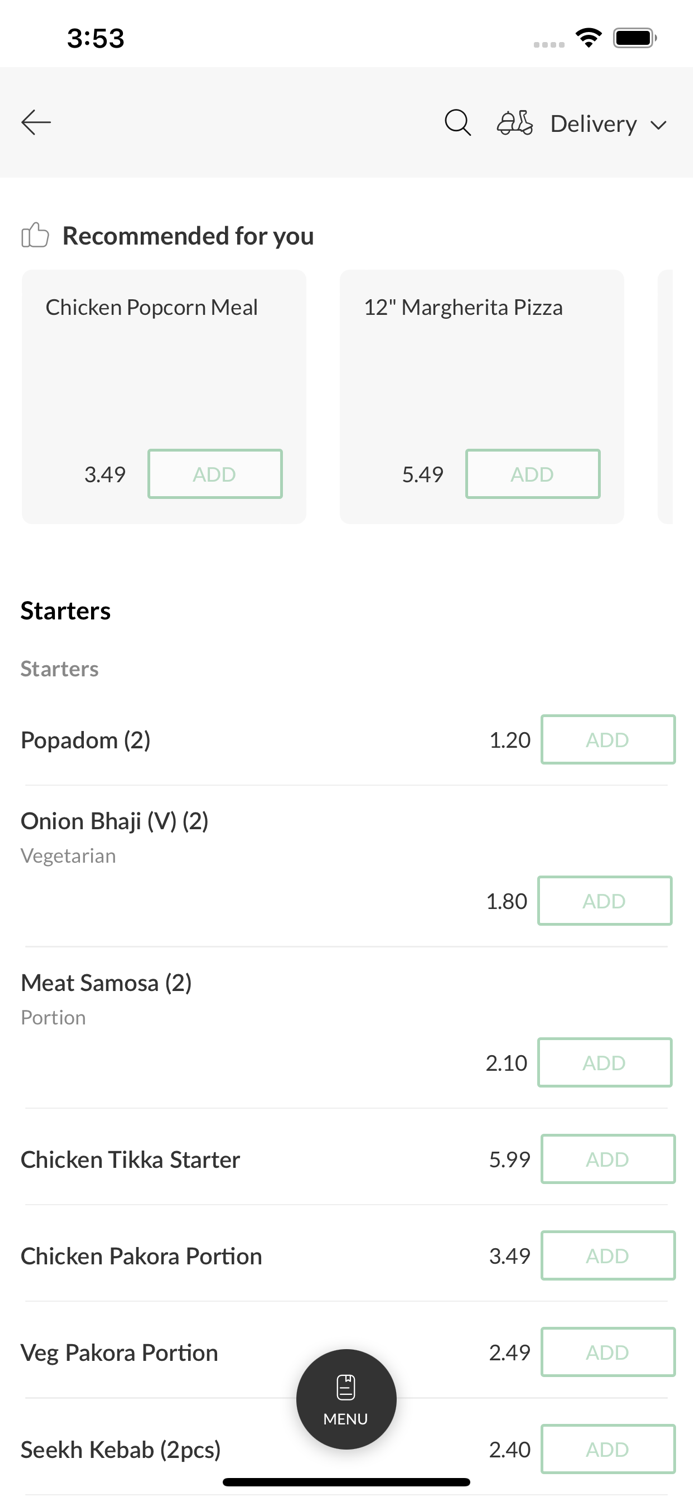Add Popadom (2) to basket
The height and width of the screenshot is (1500, 693).
click(608, 740)
